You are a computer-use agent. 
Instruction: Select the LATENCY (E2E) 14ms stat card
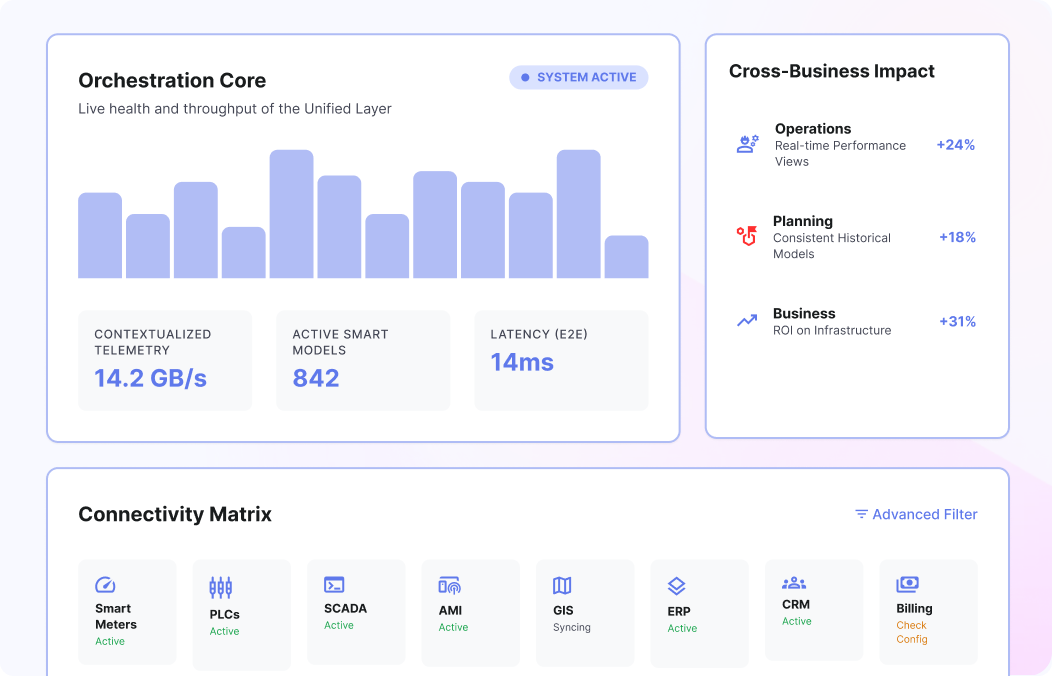pos(561,360)
